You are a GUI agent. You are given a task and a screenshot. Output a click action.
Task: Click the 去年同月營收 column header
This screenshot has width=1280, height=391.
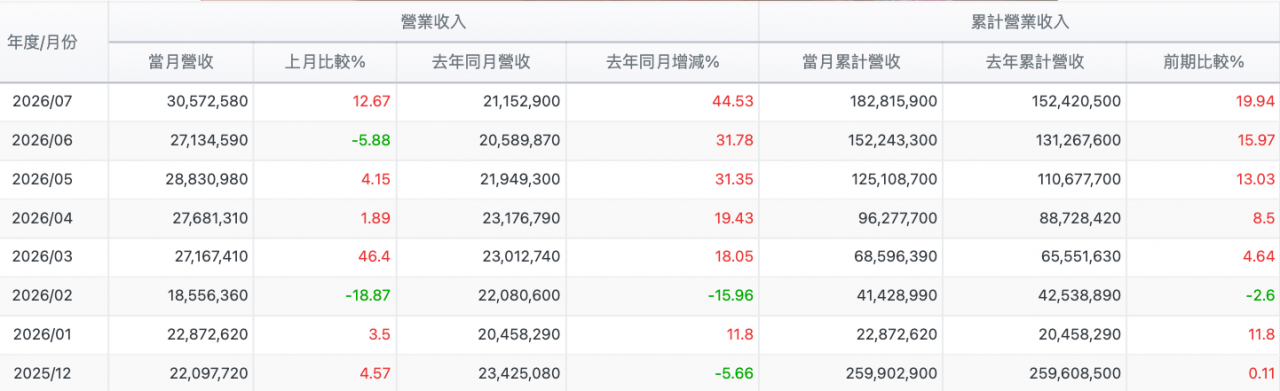(481, 62)
